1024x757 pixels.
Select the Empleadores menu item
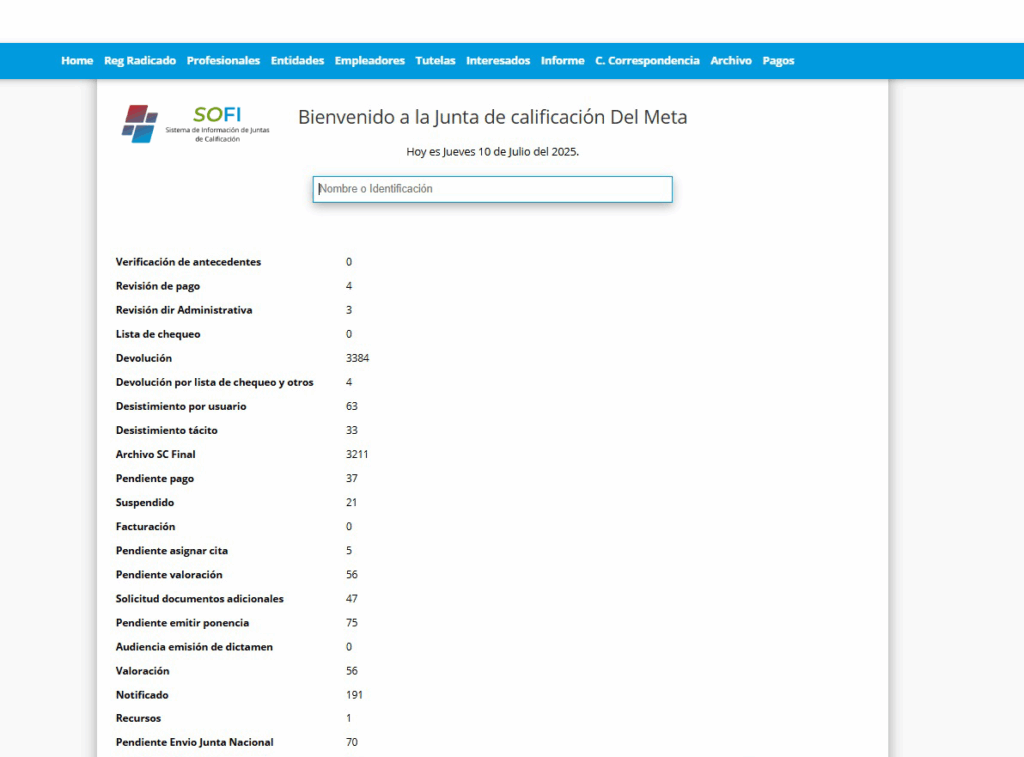(x=370, y=61)
